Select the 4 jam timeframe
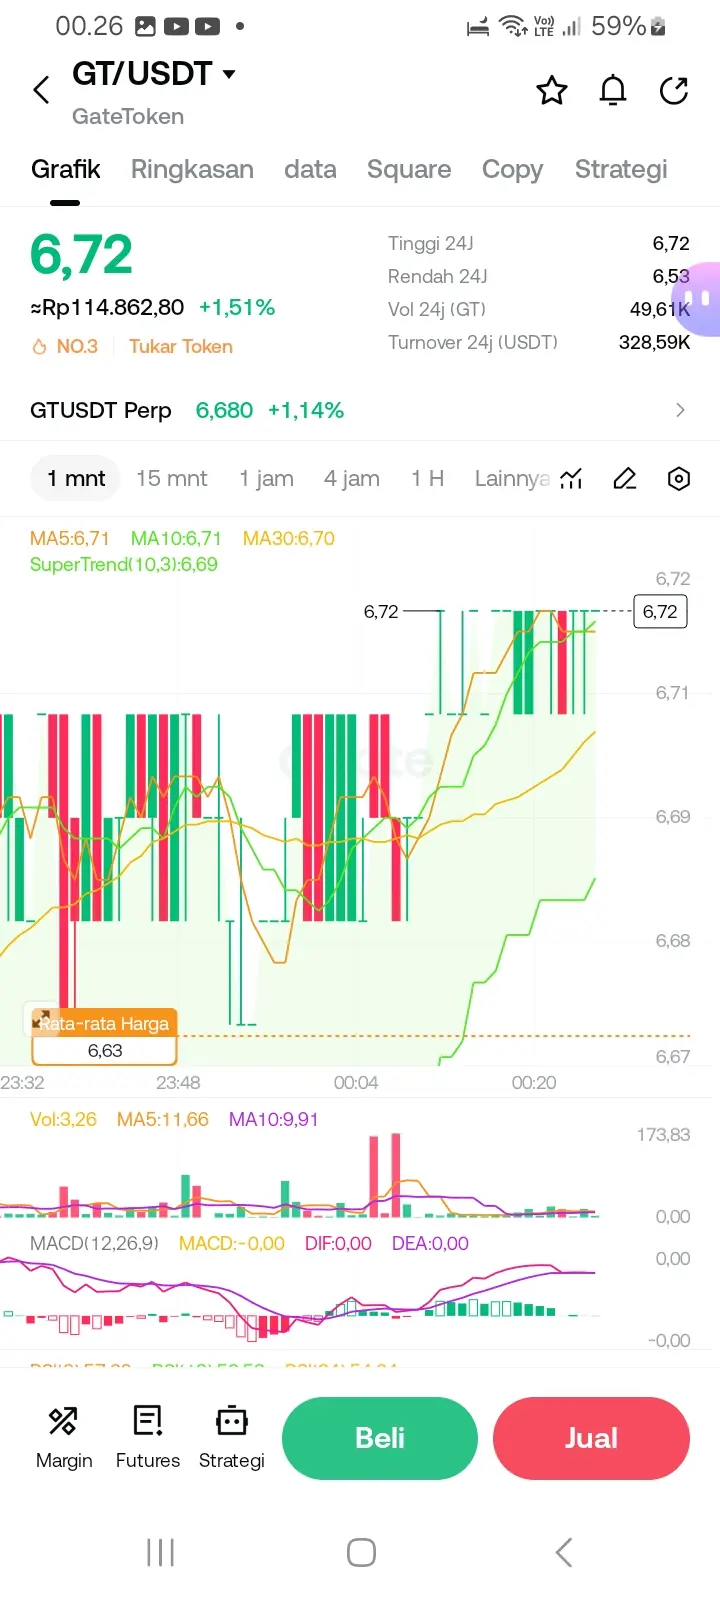 [x=352, y=479]
